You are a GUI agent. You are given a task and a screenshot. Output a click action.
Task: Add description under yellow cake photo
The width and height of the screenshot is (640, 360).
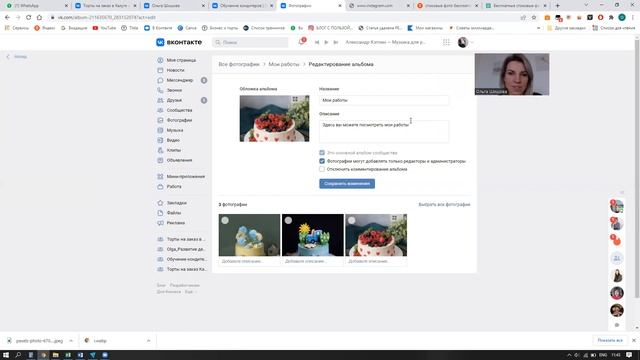click(249, 261)
